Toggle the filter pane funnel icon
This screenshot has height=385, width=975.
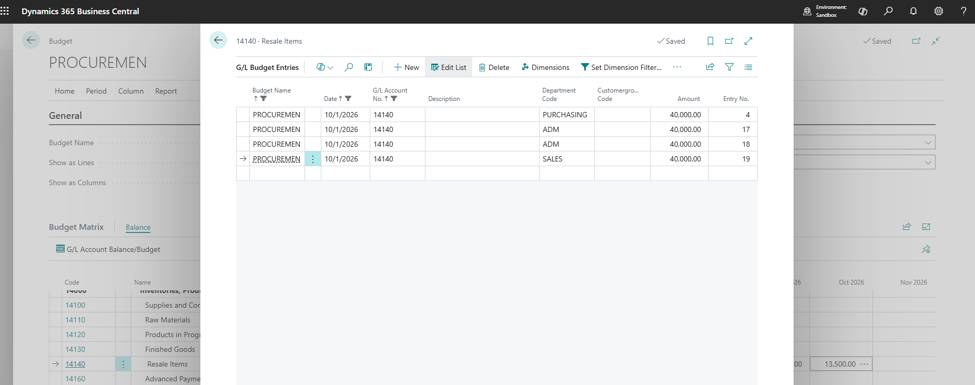[729, 67]
